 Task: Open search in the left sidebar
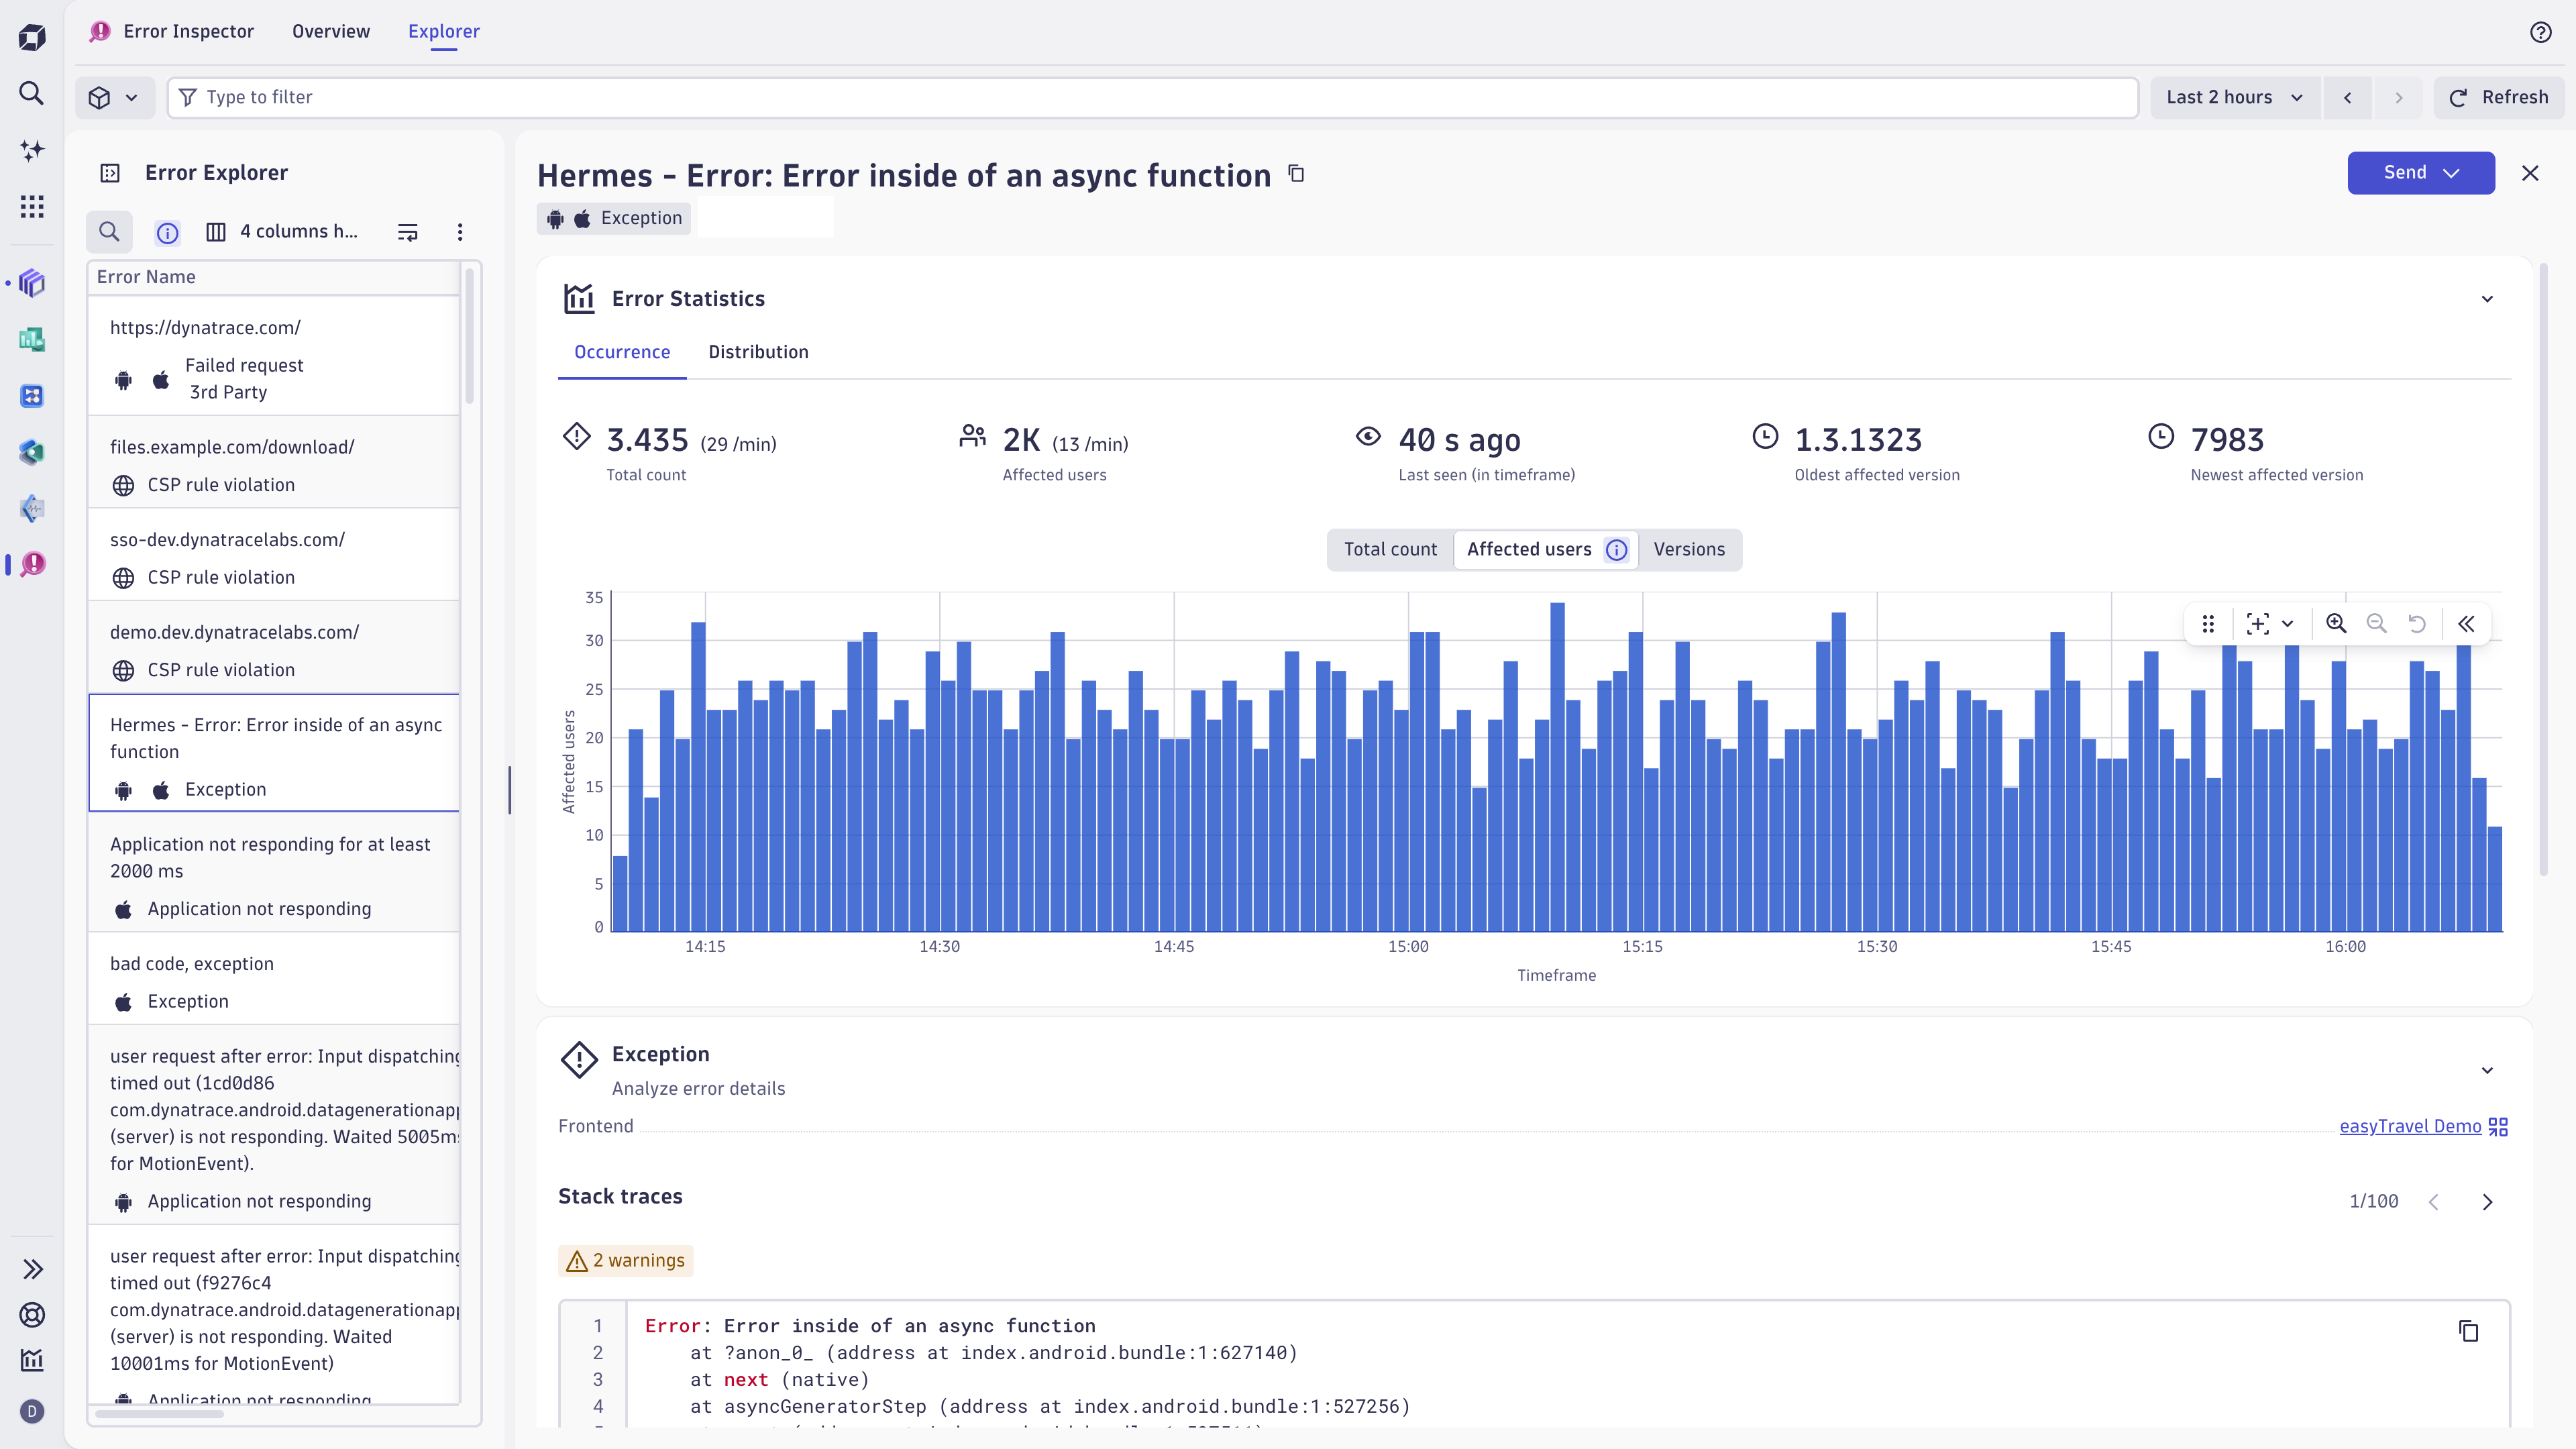click(32, 93)
